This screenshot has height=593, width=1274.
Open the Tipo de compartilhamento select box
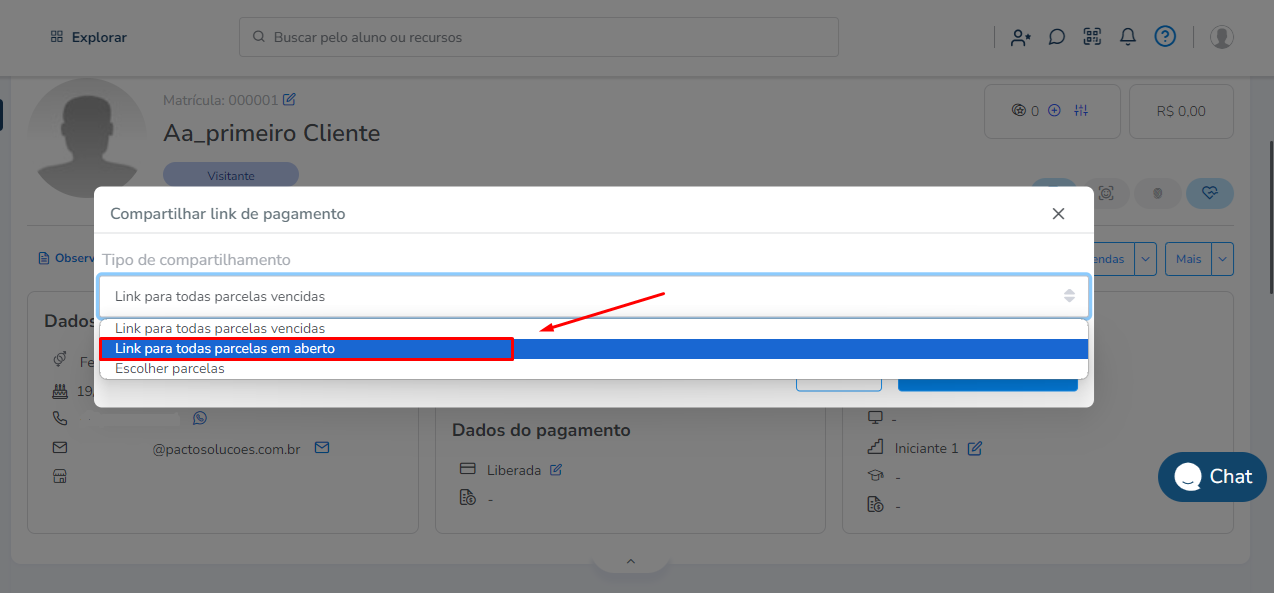593,296
